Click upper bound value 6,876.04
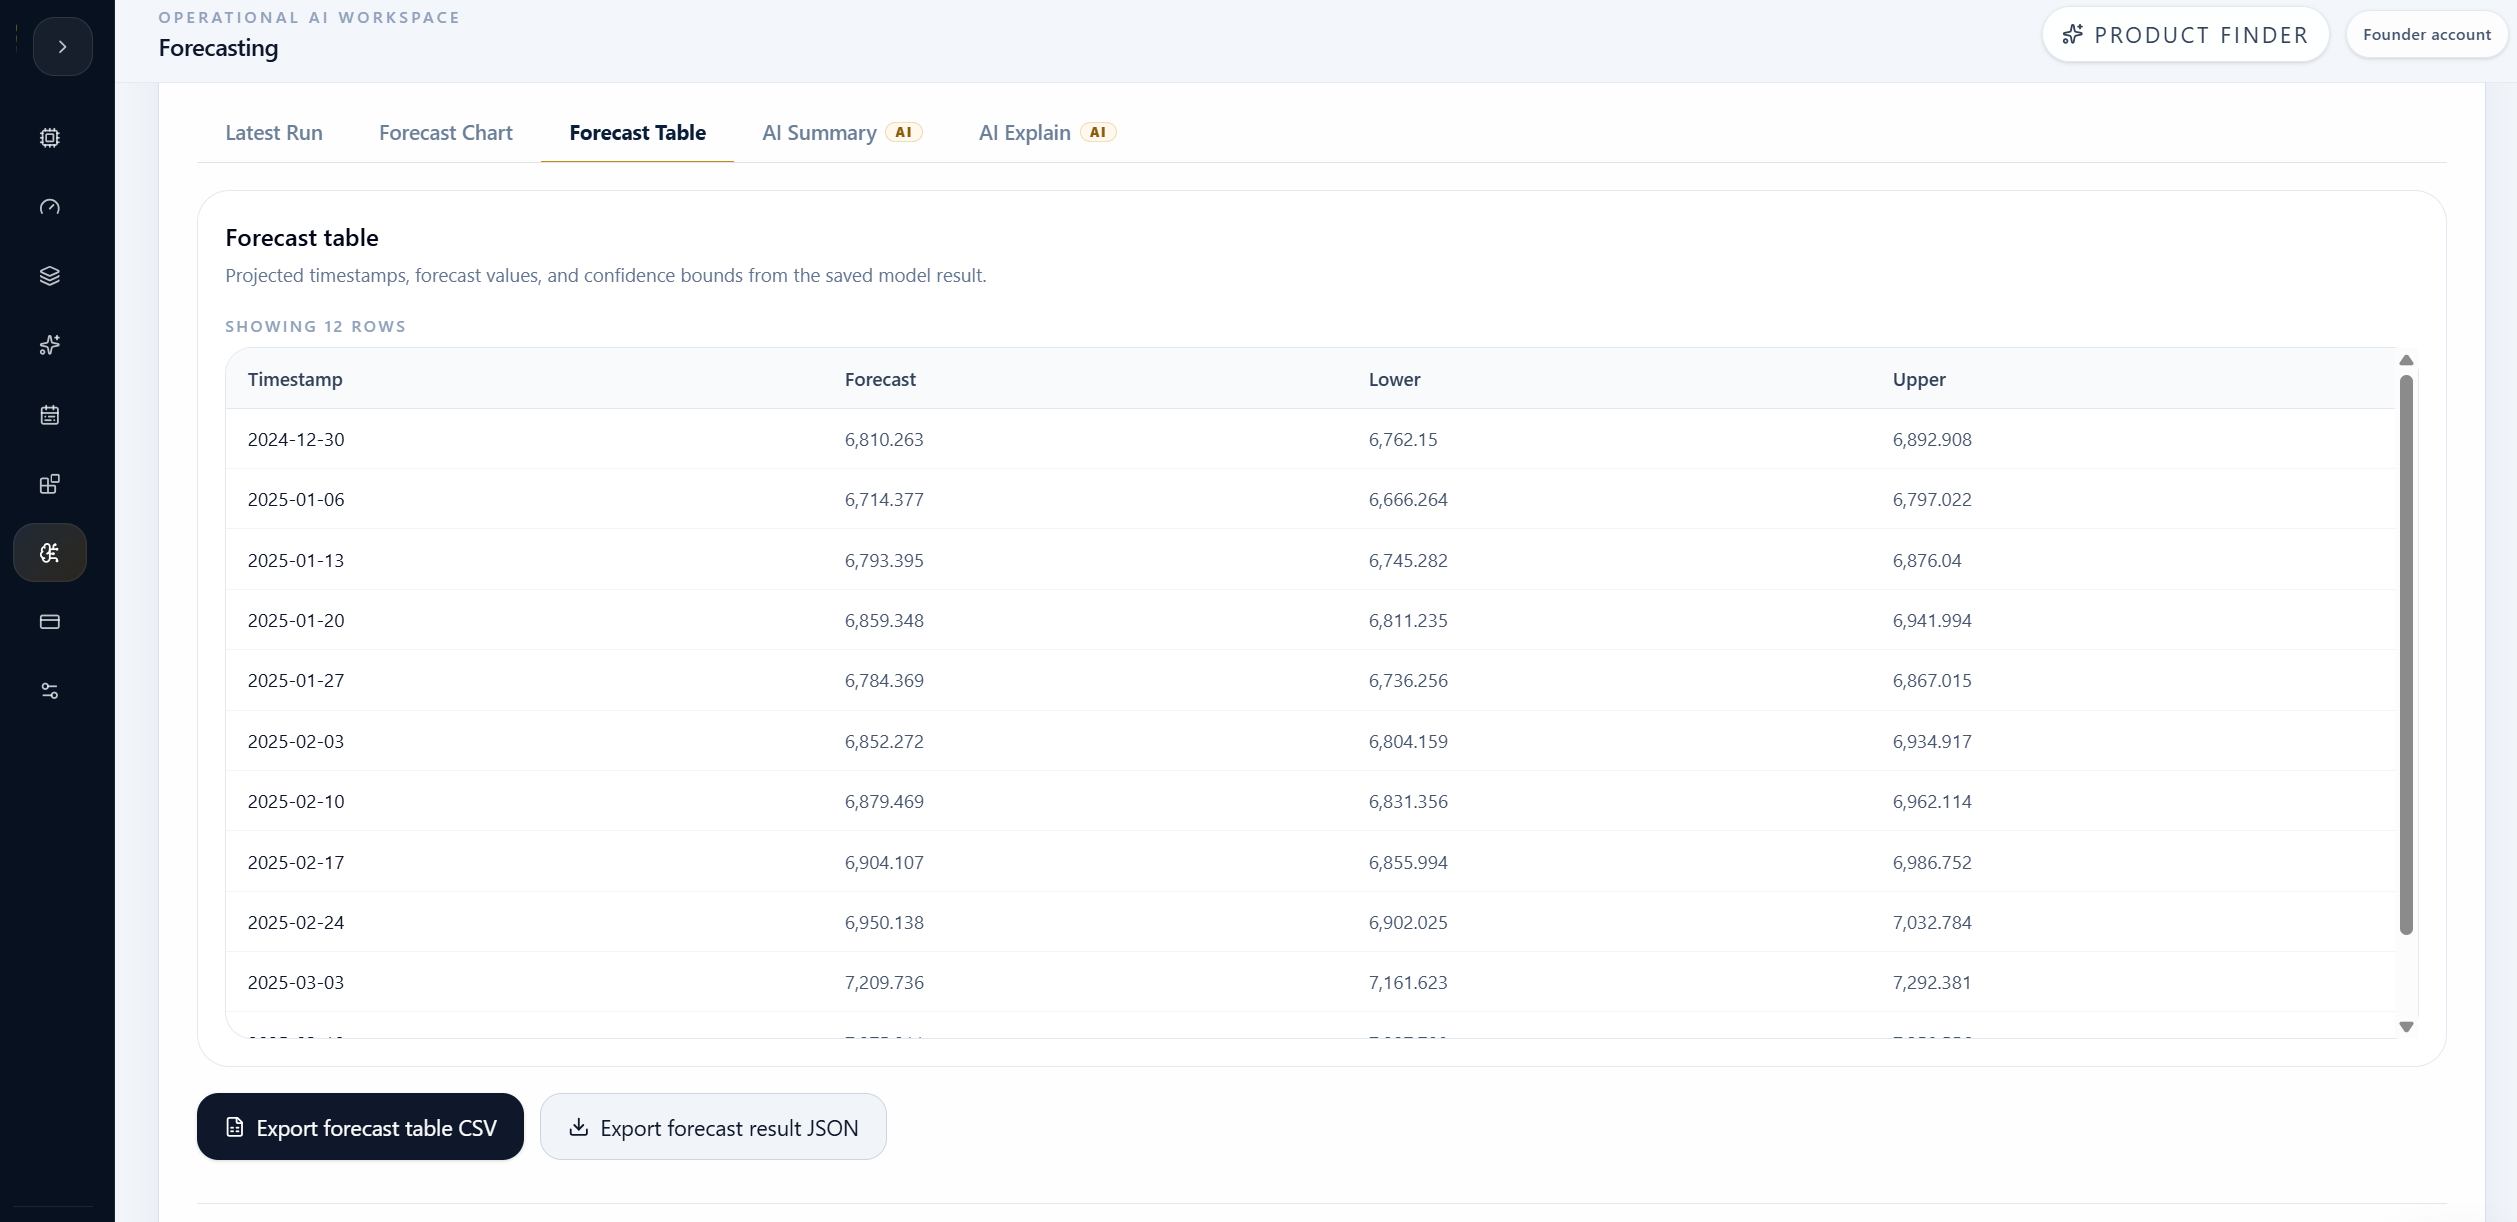Screen dimensions: 2517x1222 1927,560
